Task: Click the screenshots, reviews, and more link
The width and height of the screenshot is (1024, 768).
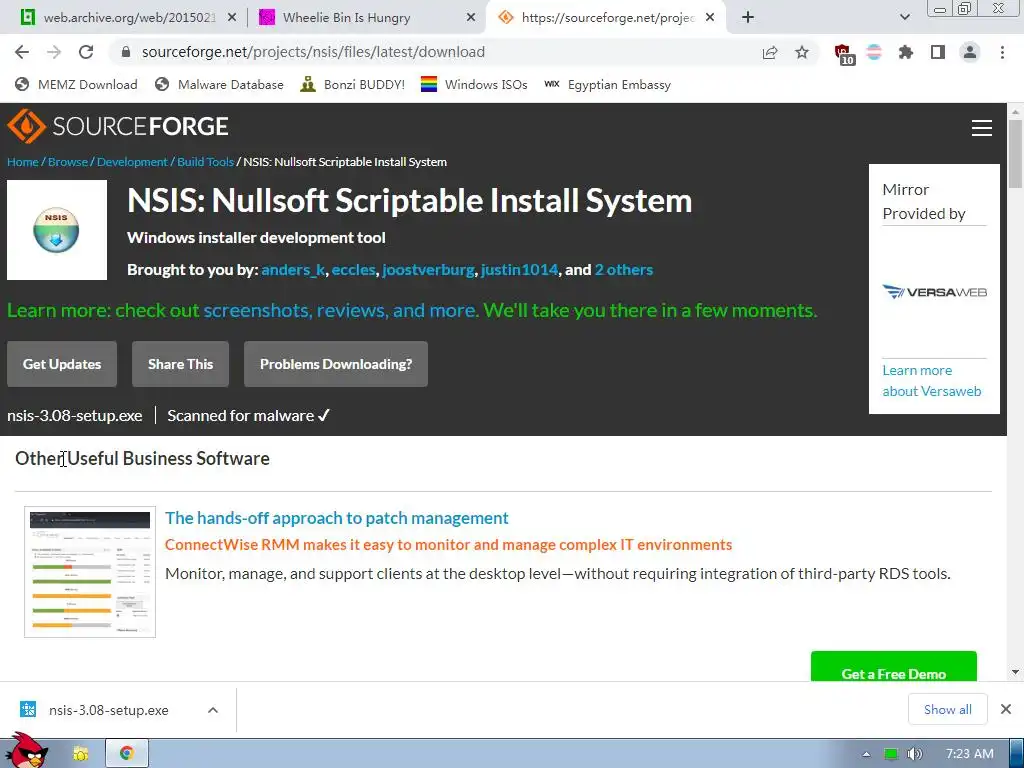Action: click(340, 310)
